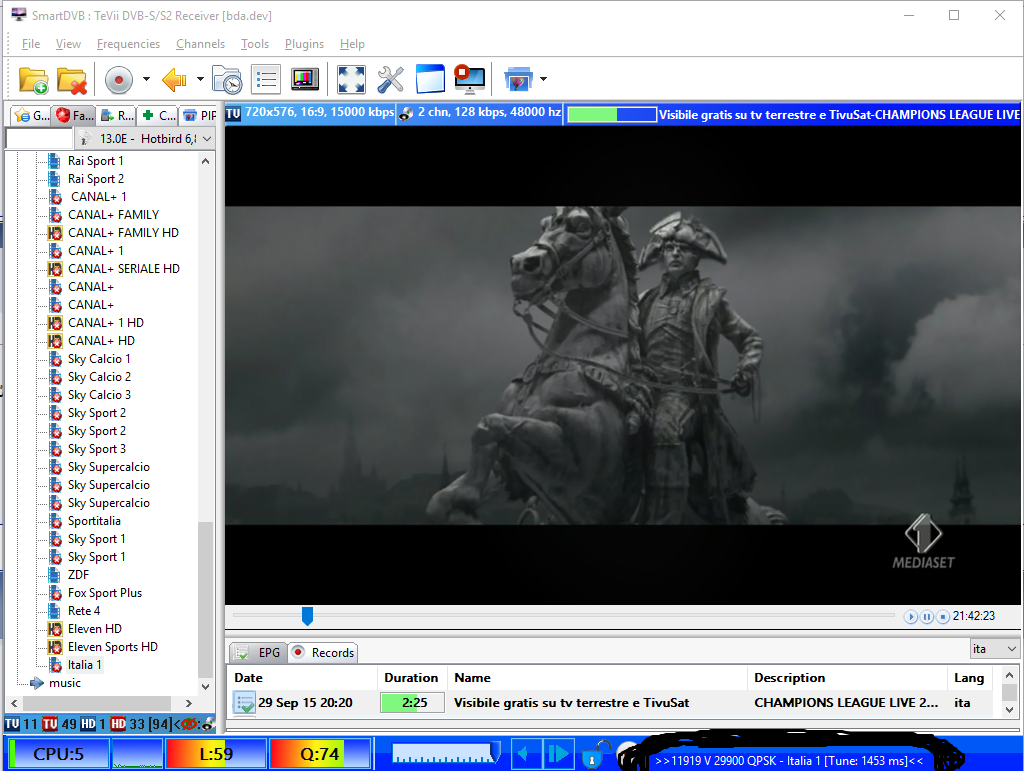The width and height of the screenshot is (1024, 771).
Task: Switch to the PIP tab
Action: (x=199, y=116)
